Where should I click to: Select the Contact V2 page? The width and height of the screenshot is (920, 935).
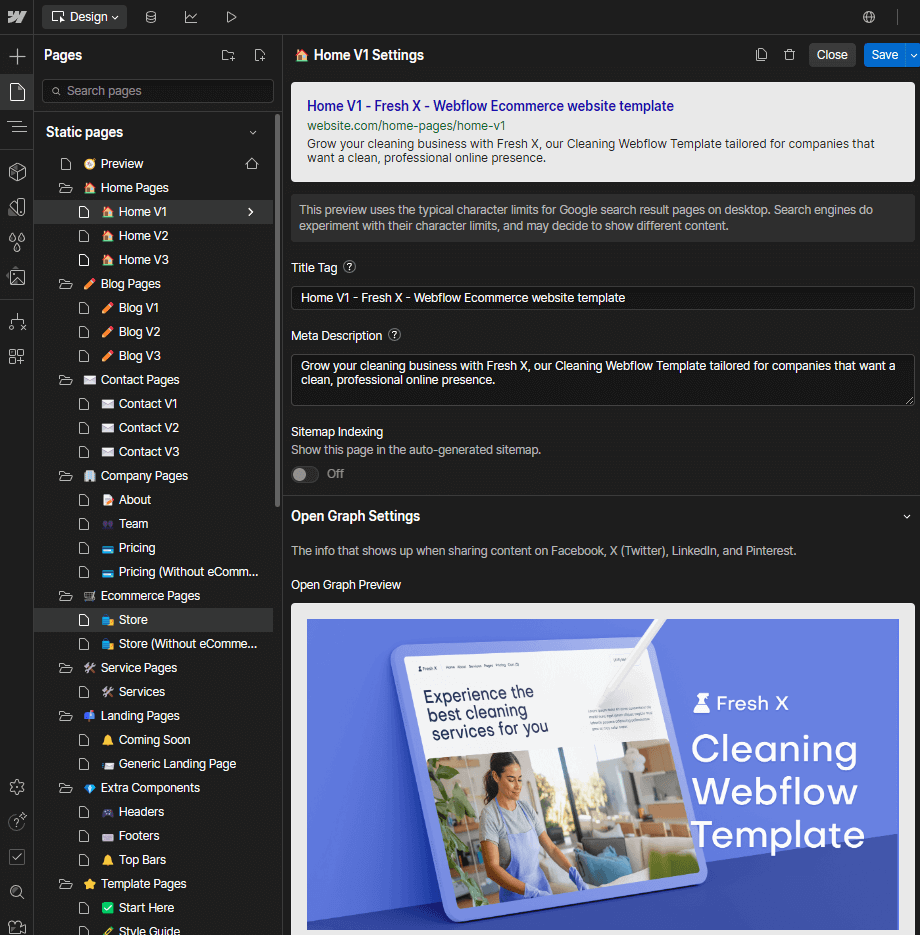[154, 428]
